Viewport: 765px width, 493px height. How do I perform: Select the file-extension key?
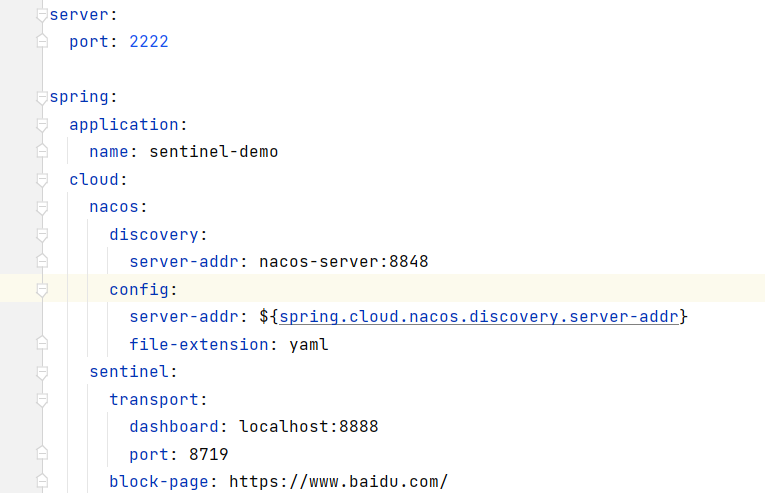point(183,345)
